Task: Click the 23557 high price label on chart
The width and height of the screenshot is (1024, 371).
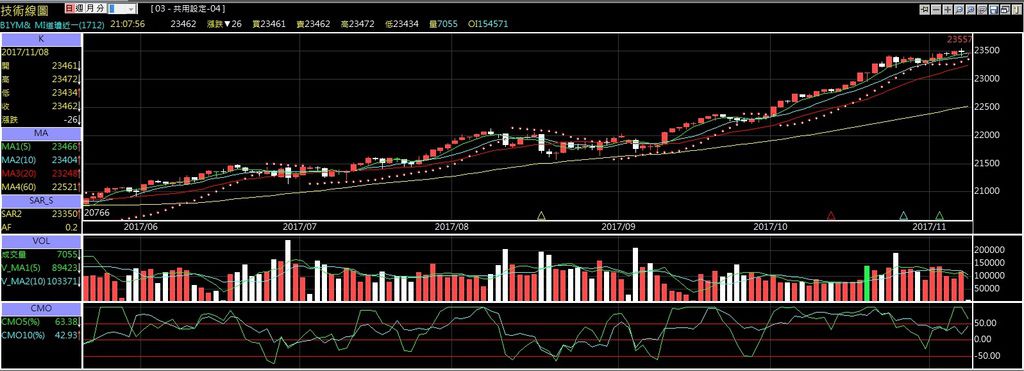Action: [959, 40]
